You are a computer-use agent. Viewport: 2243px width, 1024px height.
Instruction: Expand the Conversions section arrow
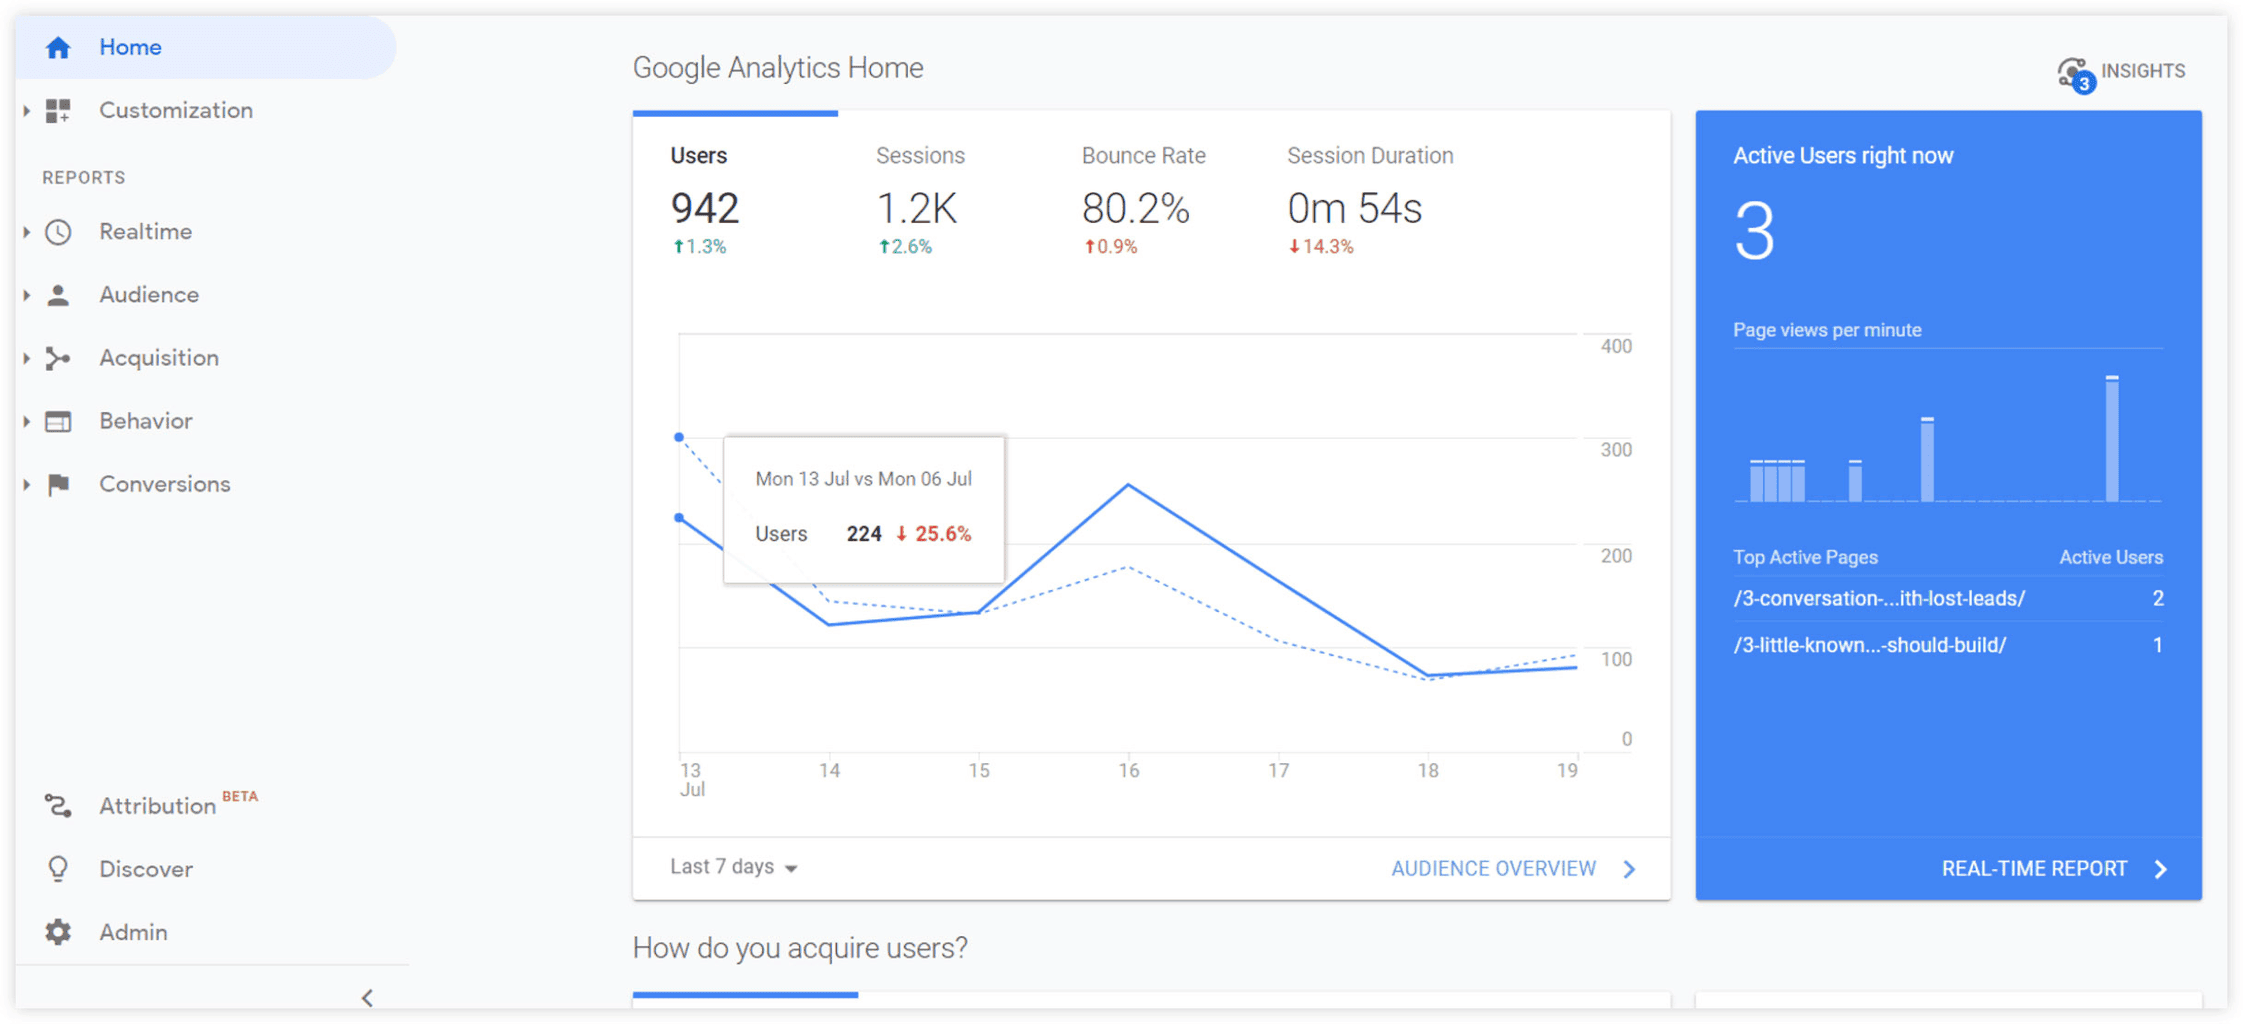26,484
